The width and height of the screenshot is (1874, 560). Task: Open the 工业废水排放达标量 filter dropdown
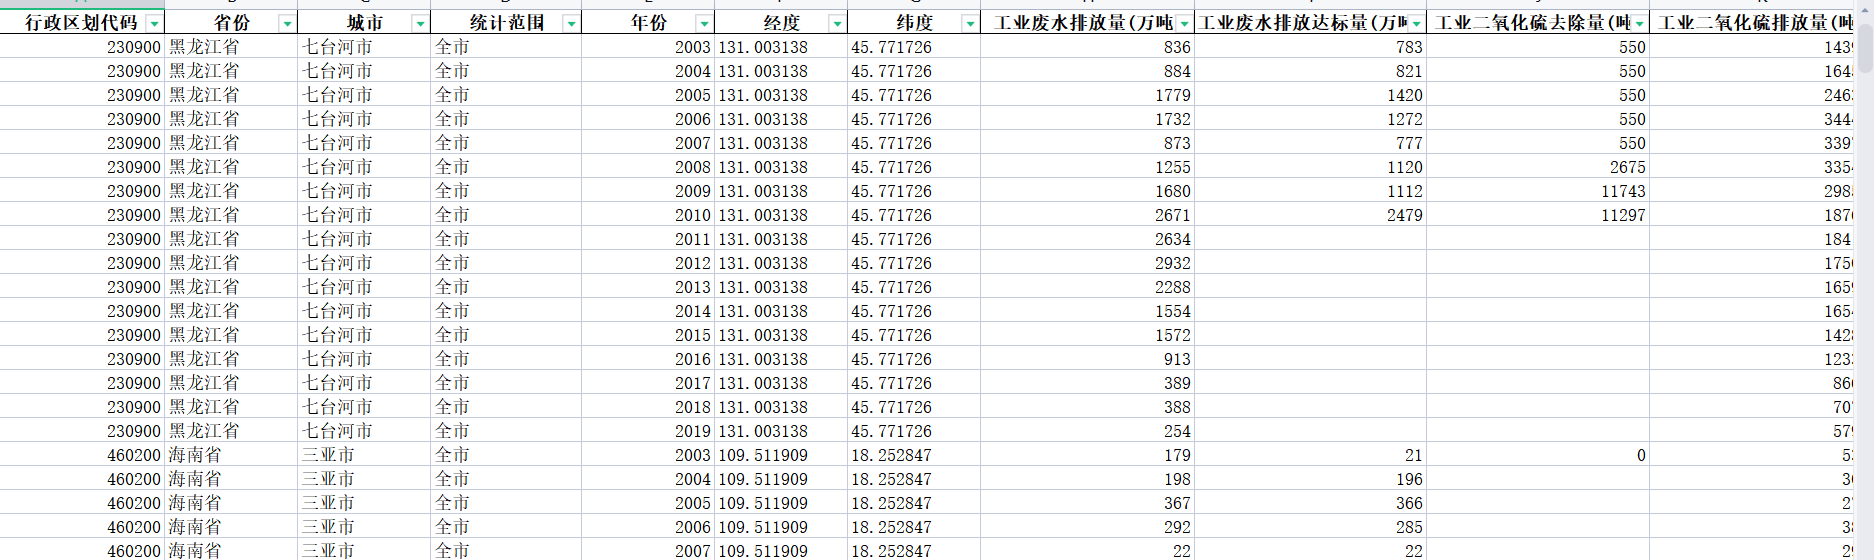pos(1416,23)
